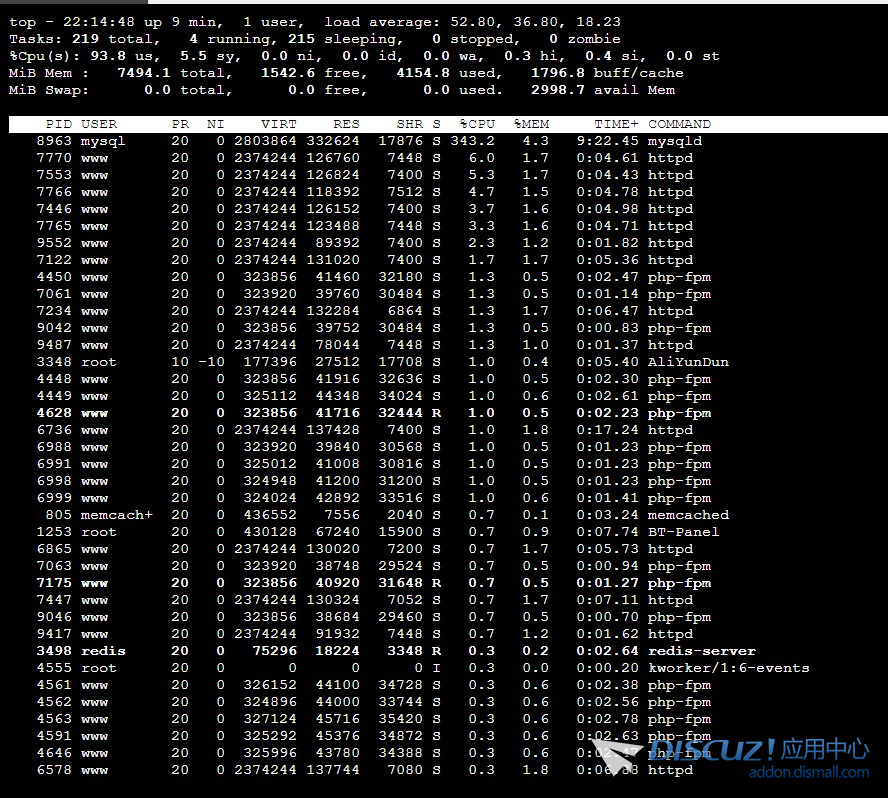This screenshot has width=888, height=798.
Task: Select the TIME+ column header
Action: tap(616, 124)
